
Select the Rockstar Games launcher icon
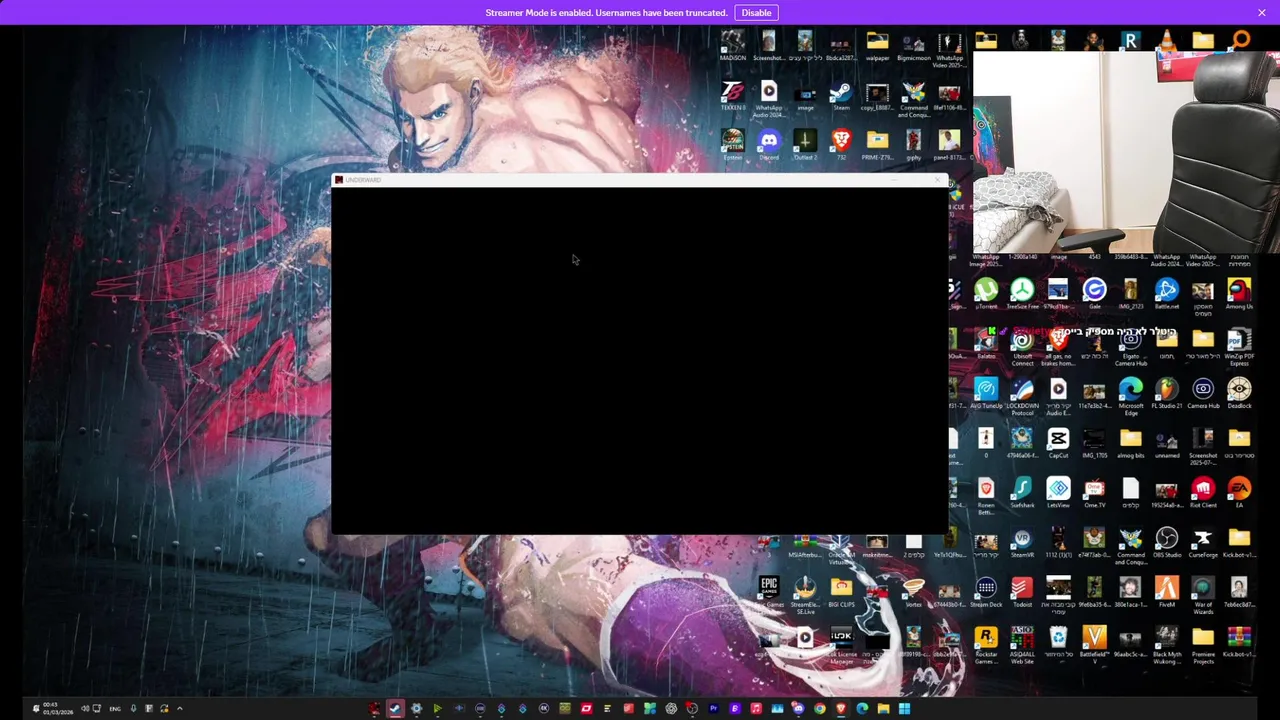[x=986, y=645]
